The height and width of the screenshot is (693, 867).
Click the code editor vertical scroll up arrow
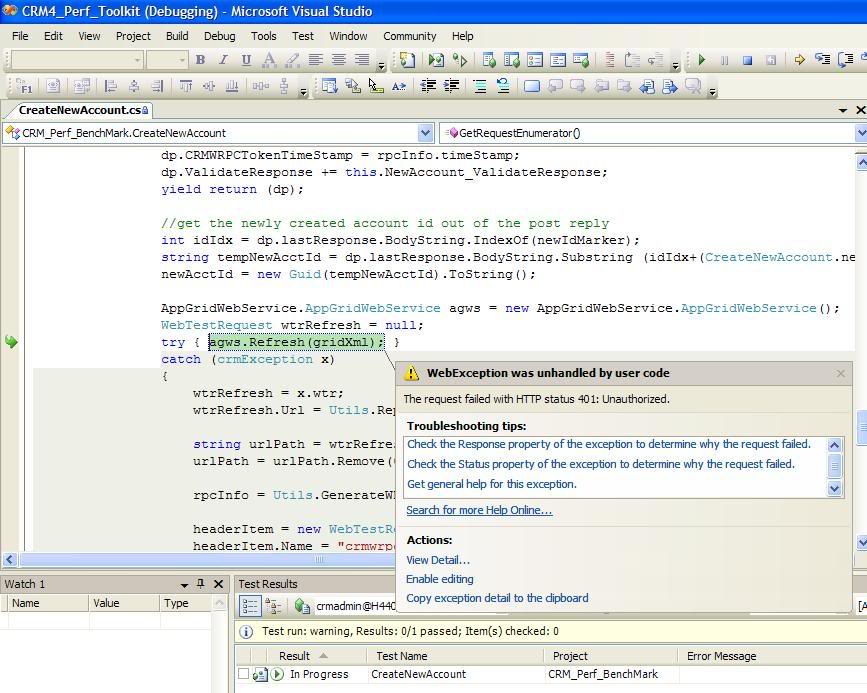[861, 161]
